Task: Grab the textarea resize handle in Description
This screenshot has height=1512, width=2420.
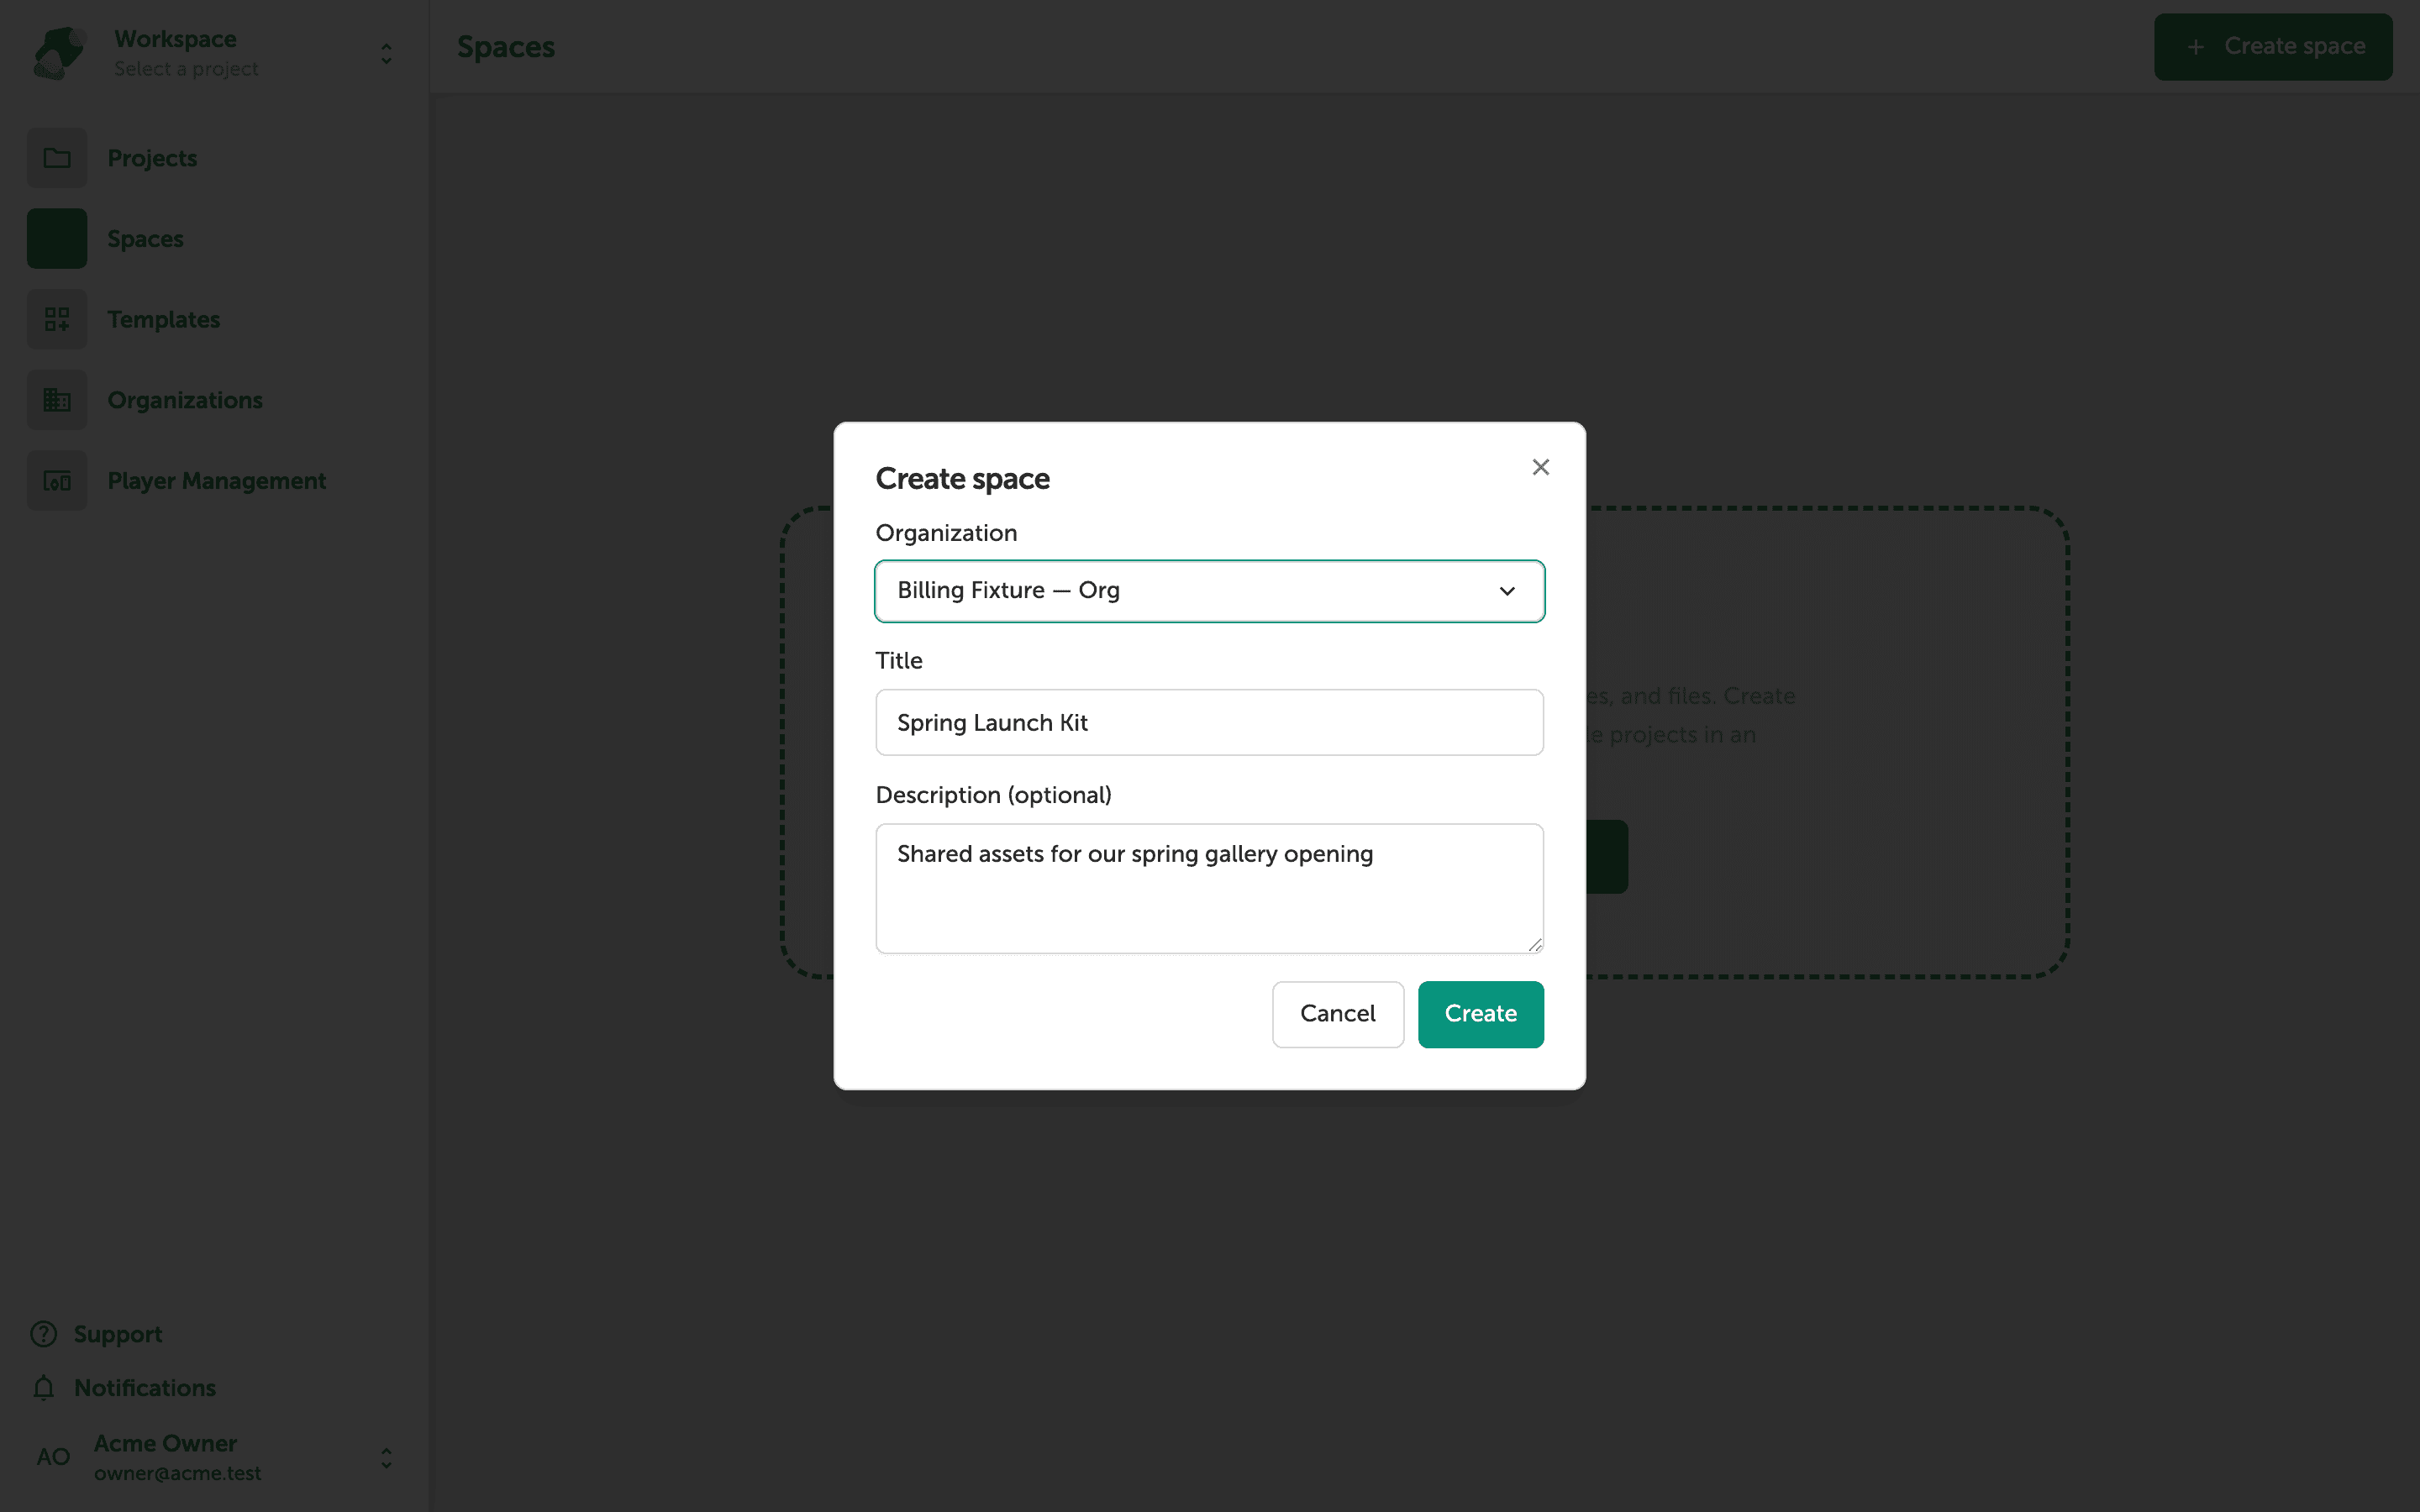Action: [x=1535, y=945]
